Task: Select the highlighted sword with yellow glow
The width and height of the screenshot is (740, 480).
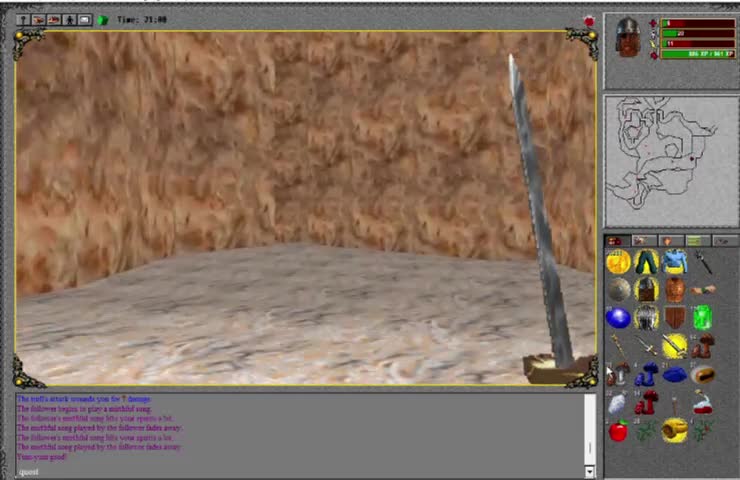Action: 675,346
